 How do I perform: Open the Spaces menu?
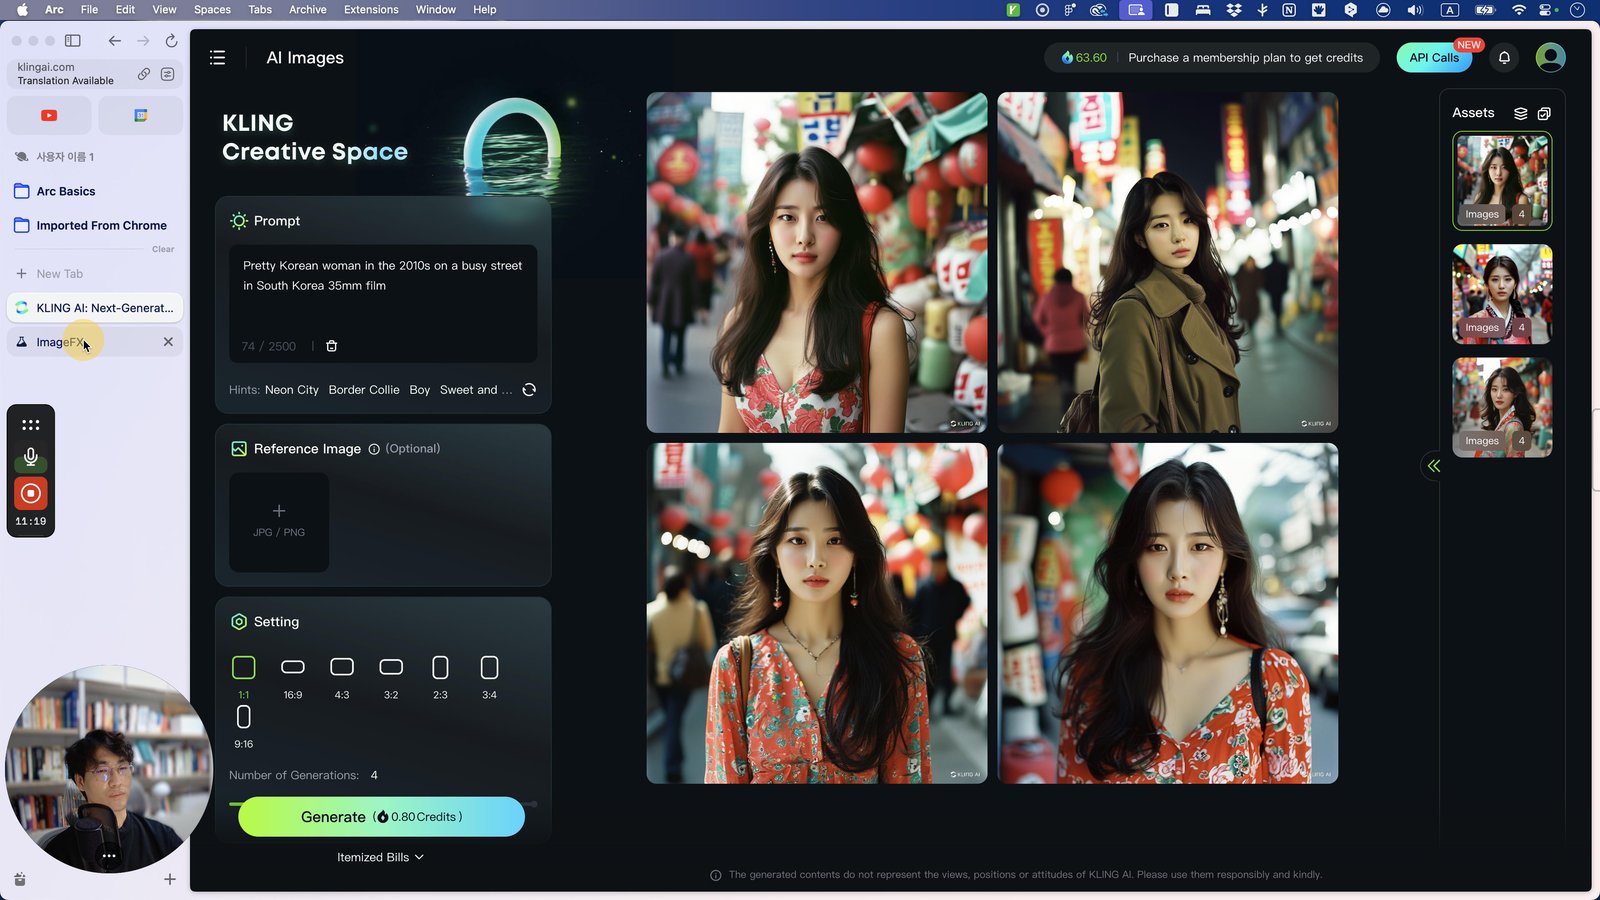[x=212, y=10]
